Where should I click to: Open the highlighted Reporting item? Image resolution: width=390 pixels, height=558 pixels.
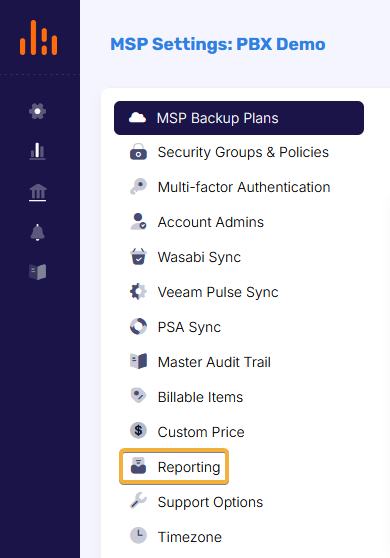tap(174, 467)
